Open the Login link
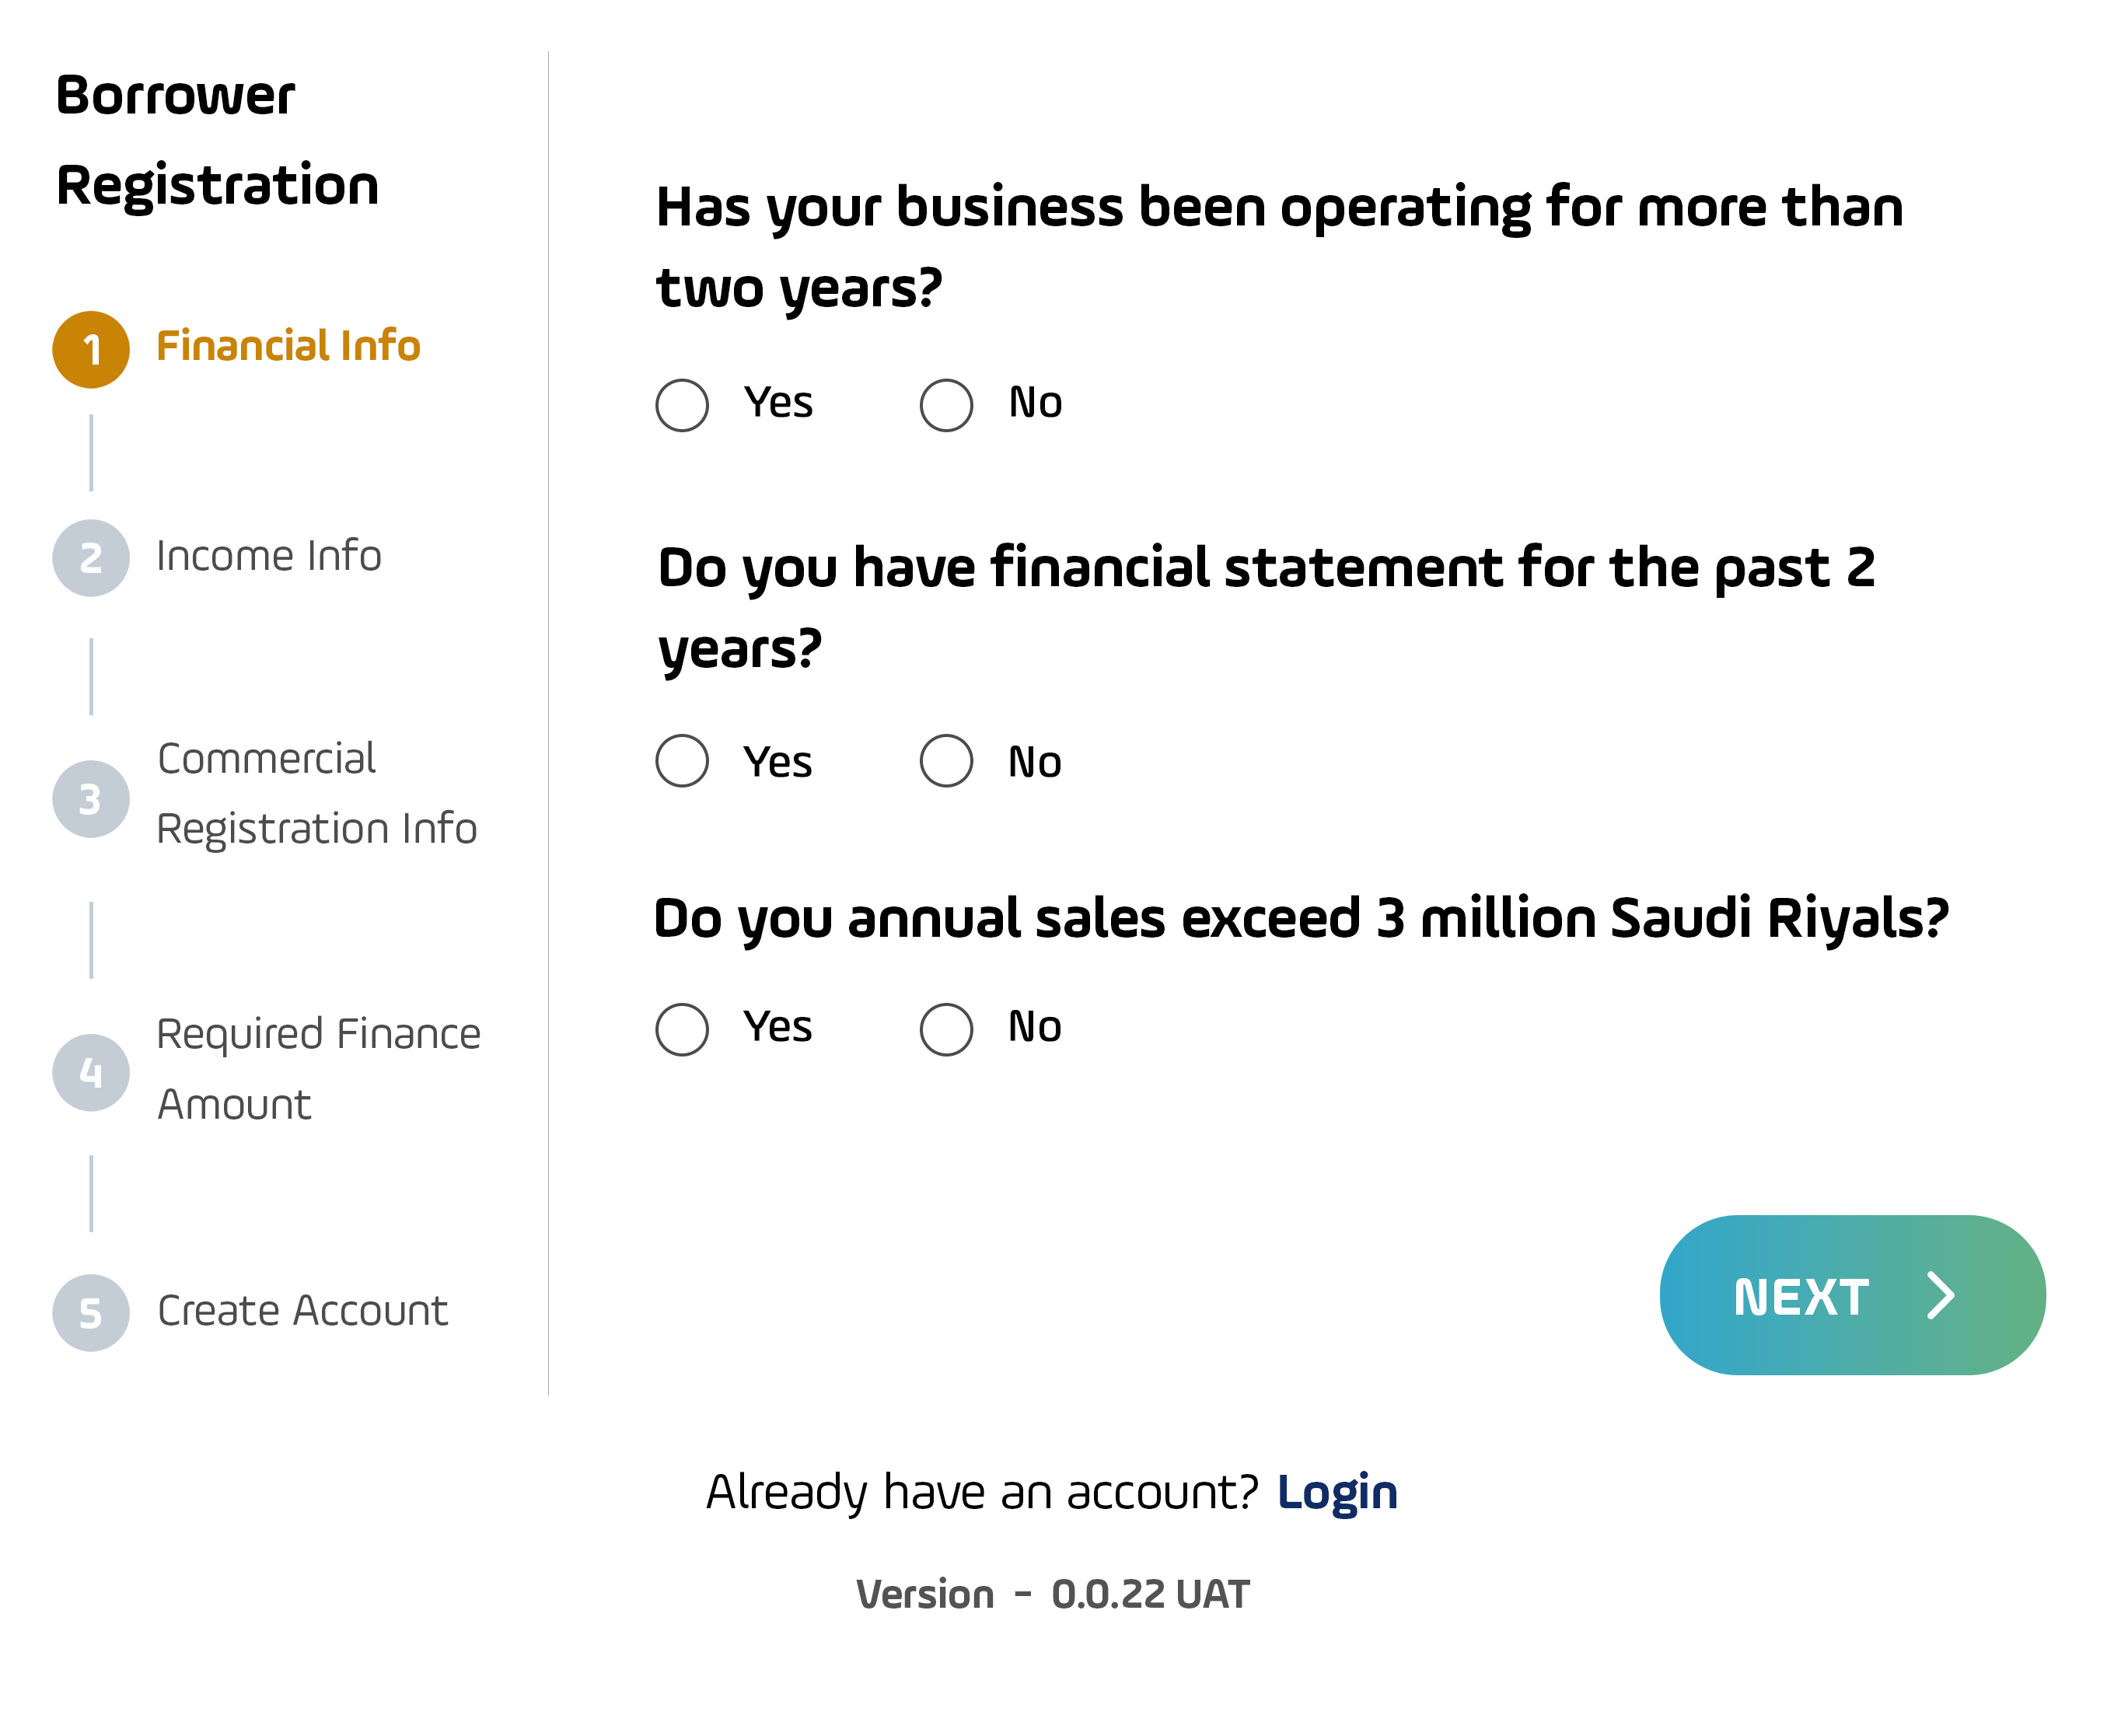This screenshot has height=1736, width=2107. [x=1338, y=1491]
